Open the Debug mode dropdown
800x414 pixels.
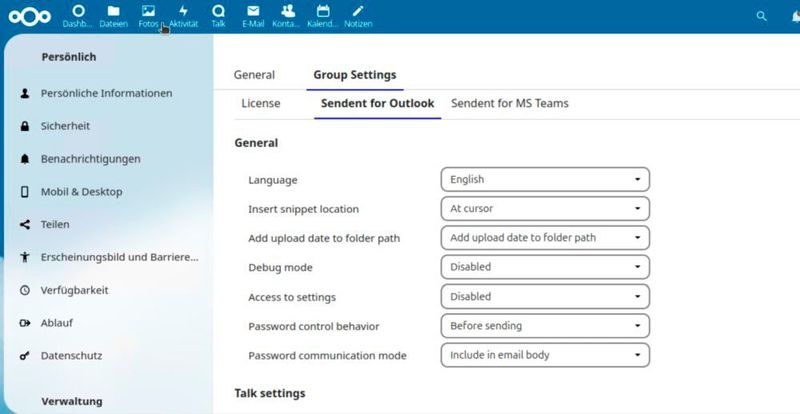pyautogui.click(x=545, y=267)
